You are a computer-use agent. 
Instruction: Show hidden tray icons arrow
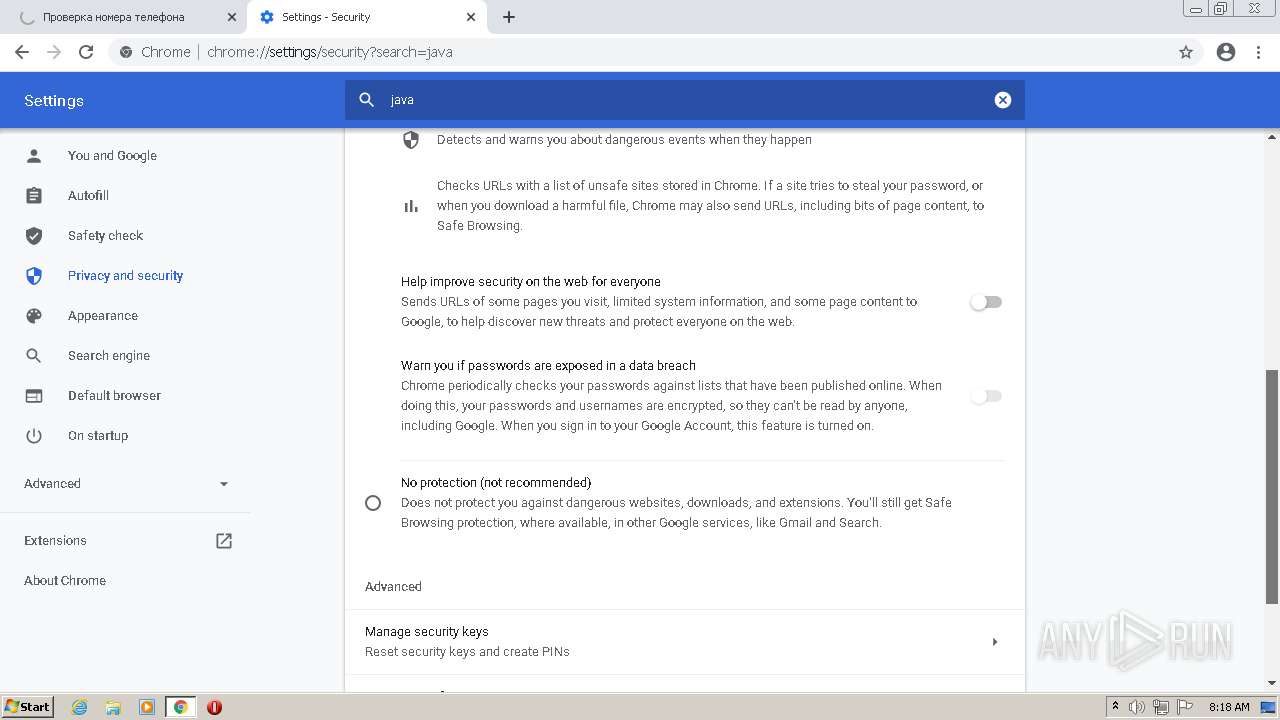click(1115, 707)
